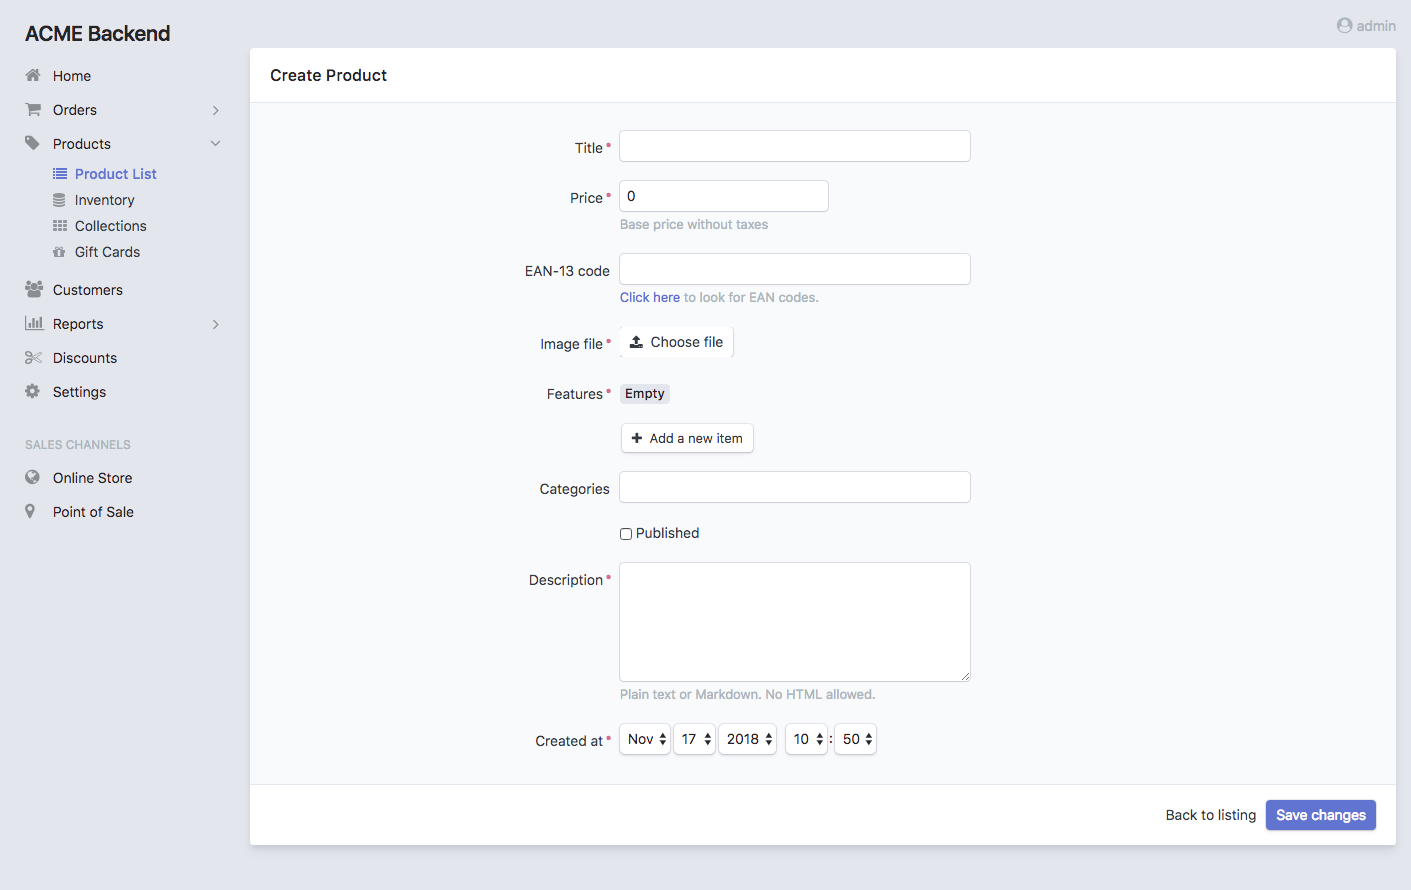
Task: Click the Gift Cards gift icon
Action: pos(59,252)
